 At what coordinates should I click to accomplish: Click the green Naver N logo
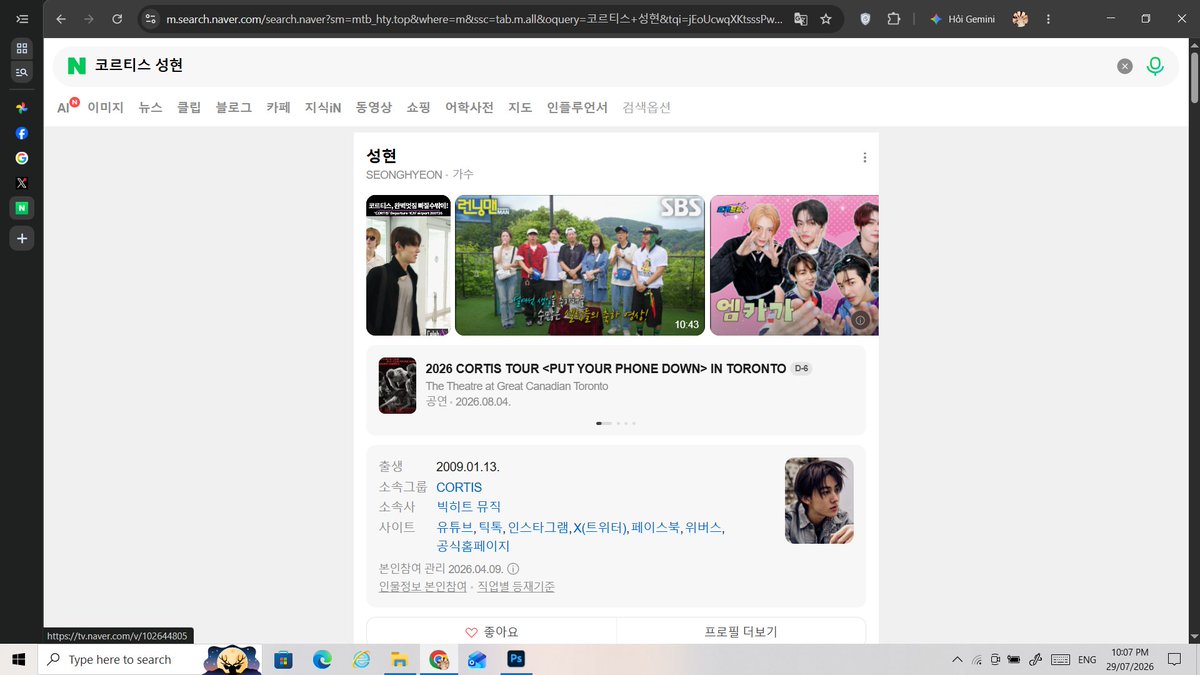coord(77,66)
